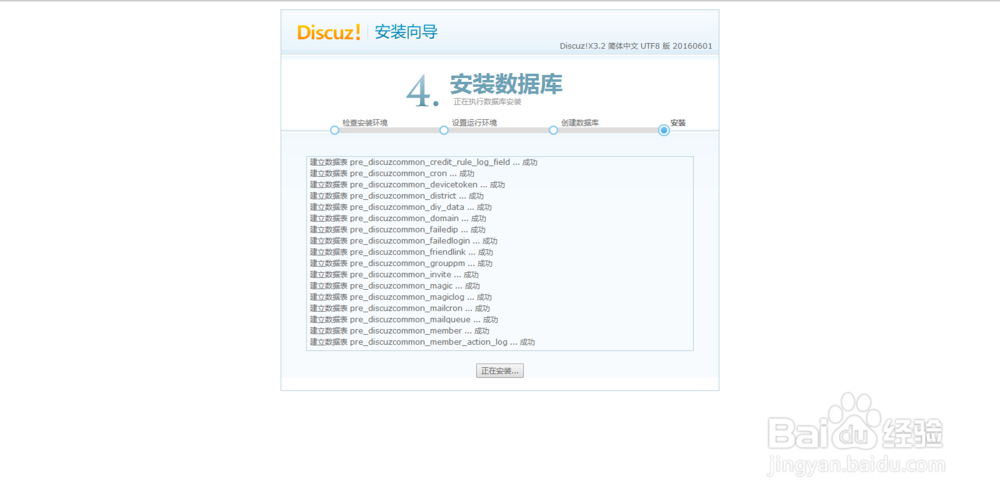Click the pre_discuzcommon_member ... 成功 log line

tap(400, 331)
